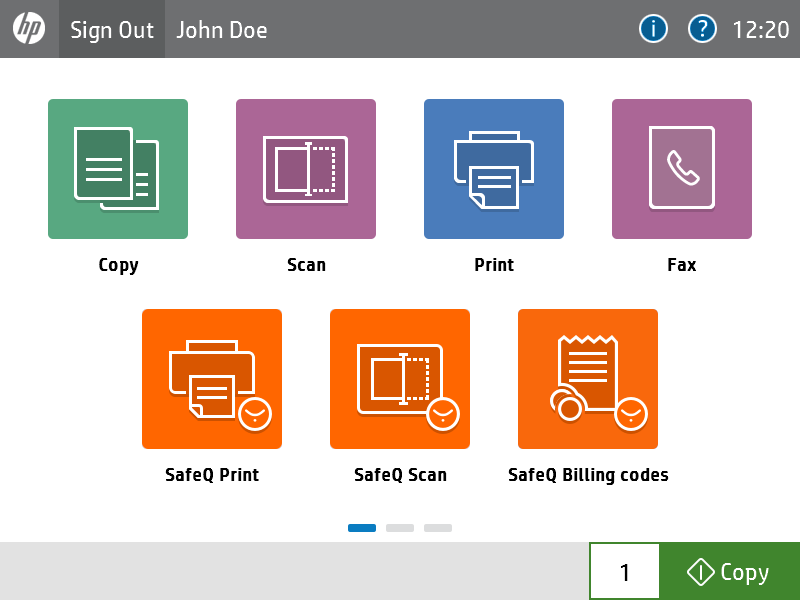Screen dimensions: 800x600
Task: Open help with the question mark icon
Action: (x=702, y=29)
